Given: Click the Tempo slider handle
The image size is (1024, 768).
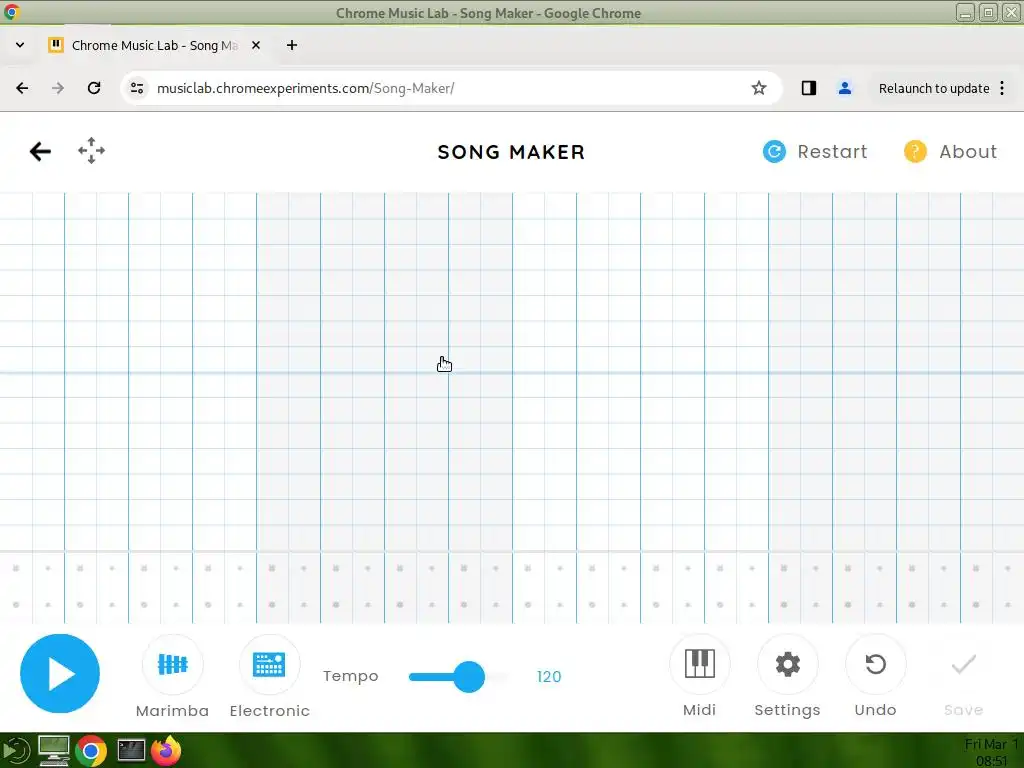Looking at the screenshot, I should pos(469,677).
